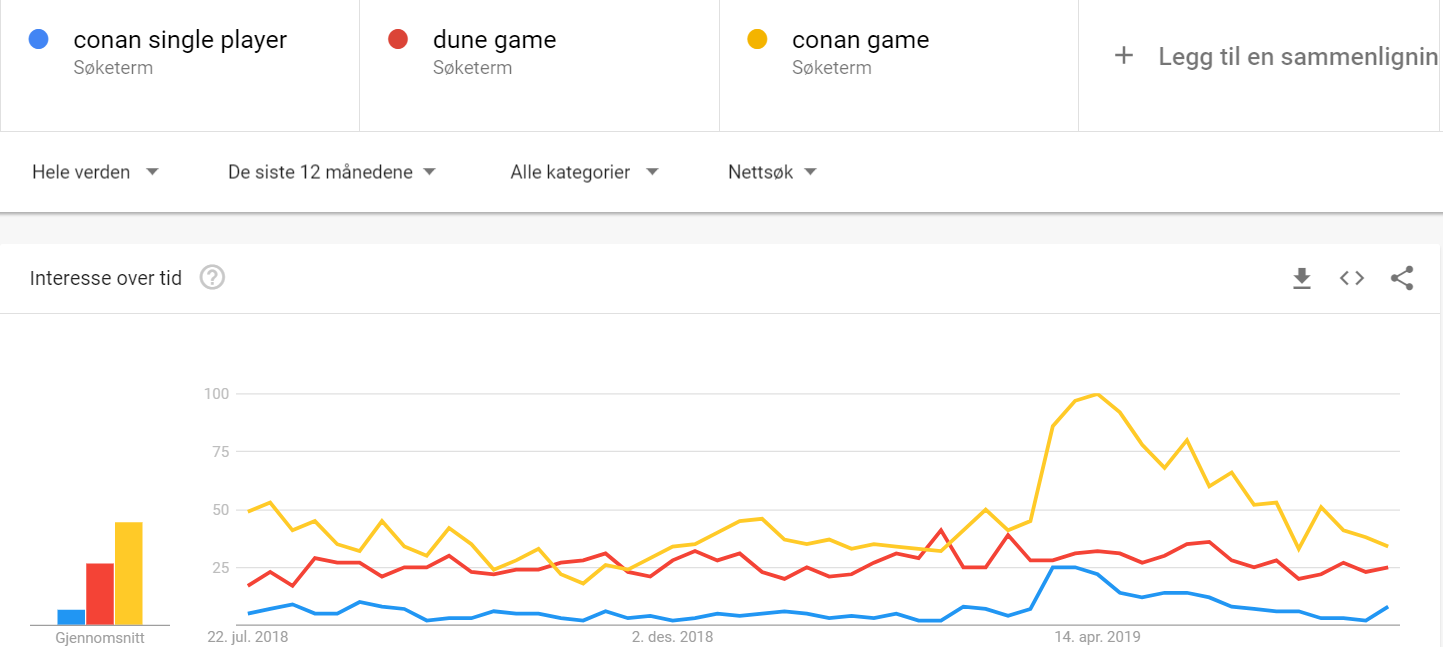The height and width of the screenshot is (647, 1443).
Task: Click the yellow Gjennomsnitt average bar
Action: click(x=129, y=573)
